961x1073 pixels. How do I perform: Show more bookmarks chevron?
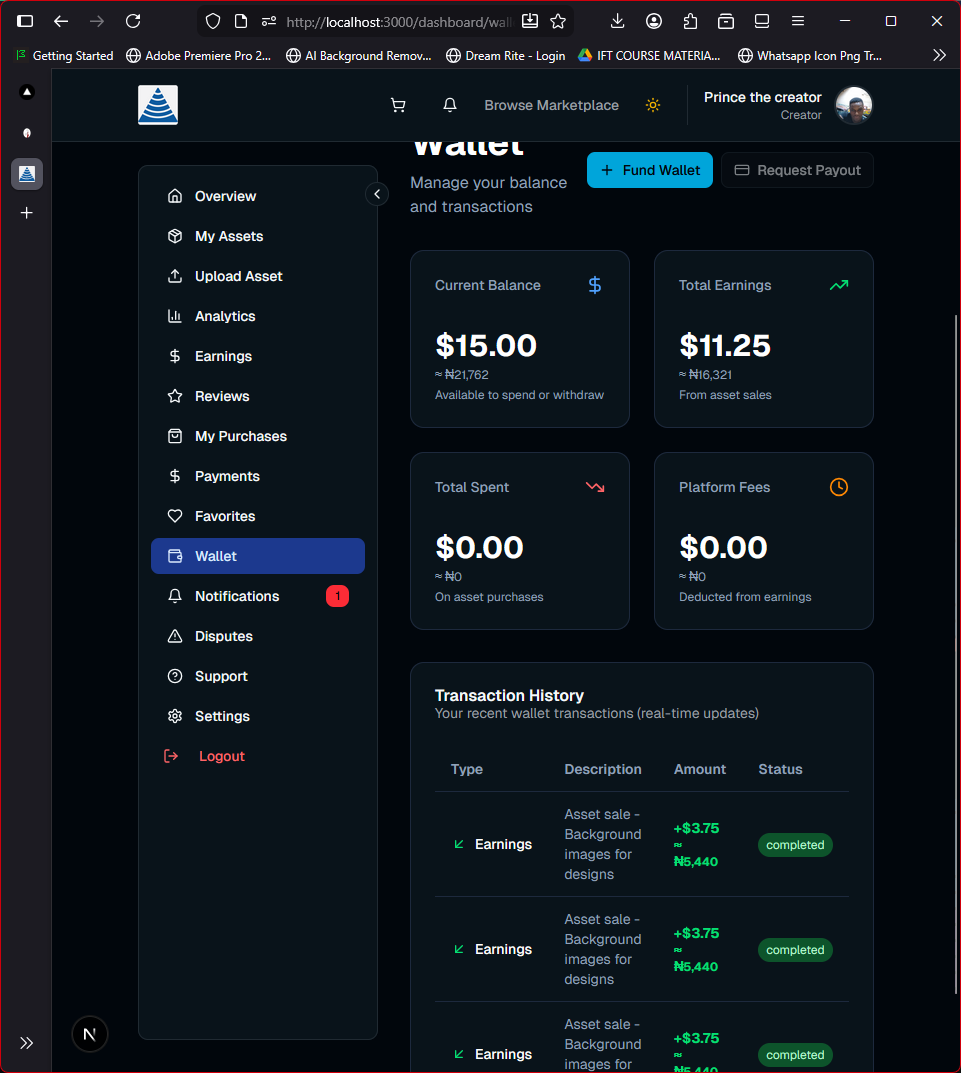coord(939,56)
